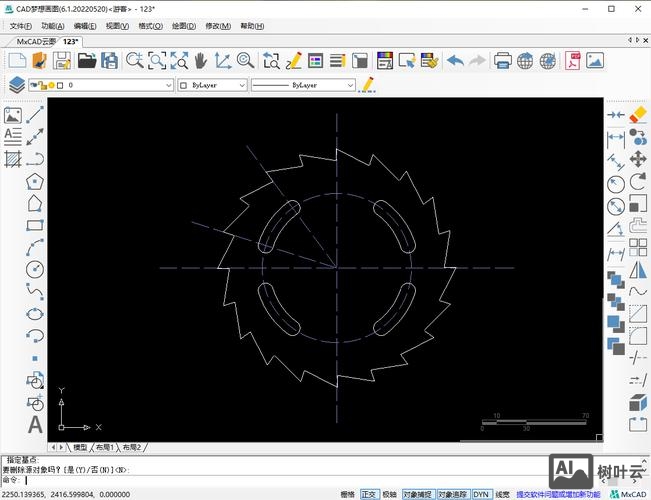Screen dimensions: 651x500
Task: Toggle the 栅格 grid button
Action: coord(348,494)
